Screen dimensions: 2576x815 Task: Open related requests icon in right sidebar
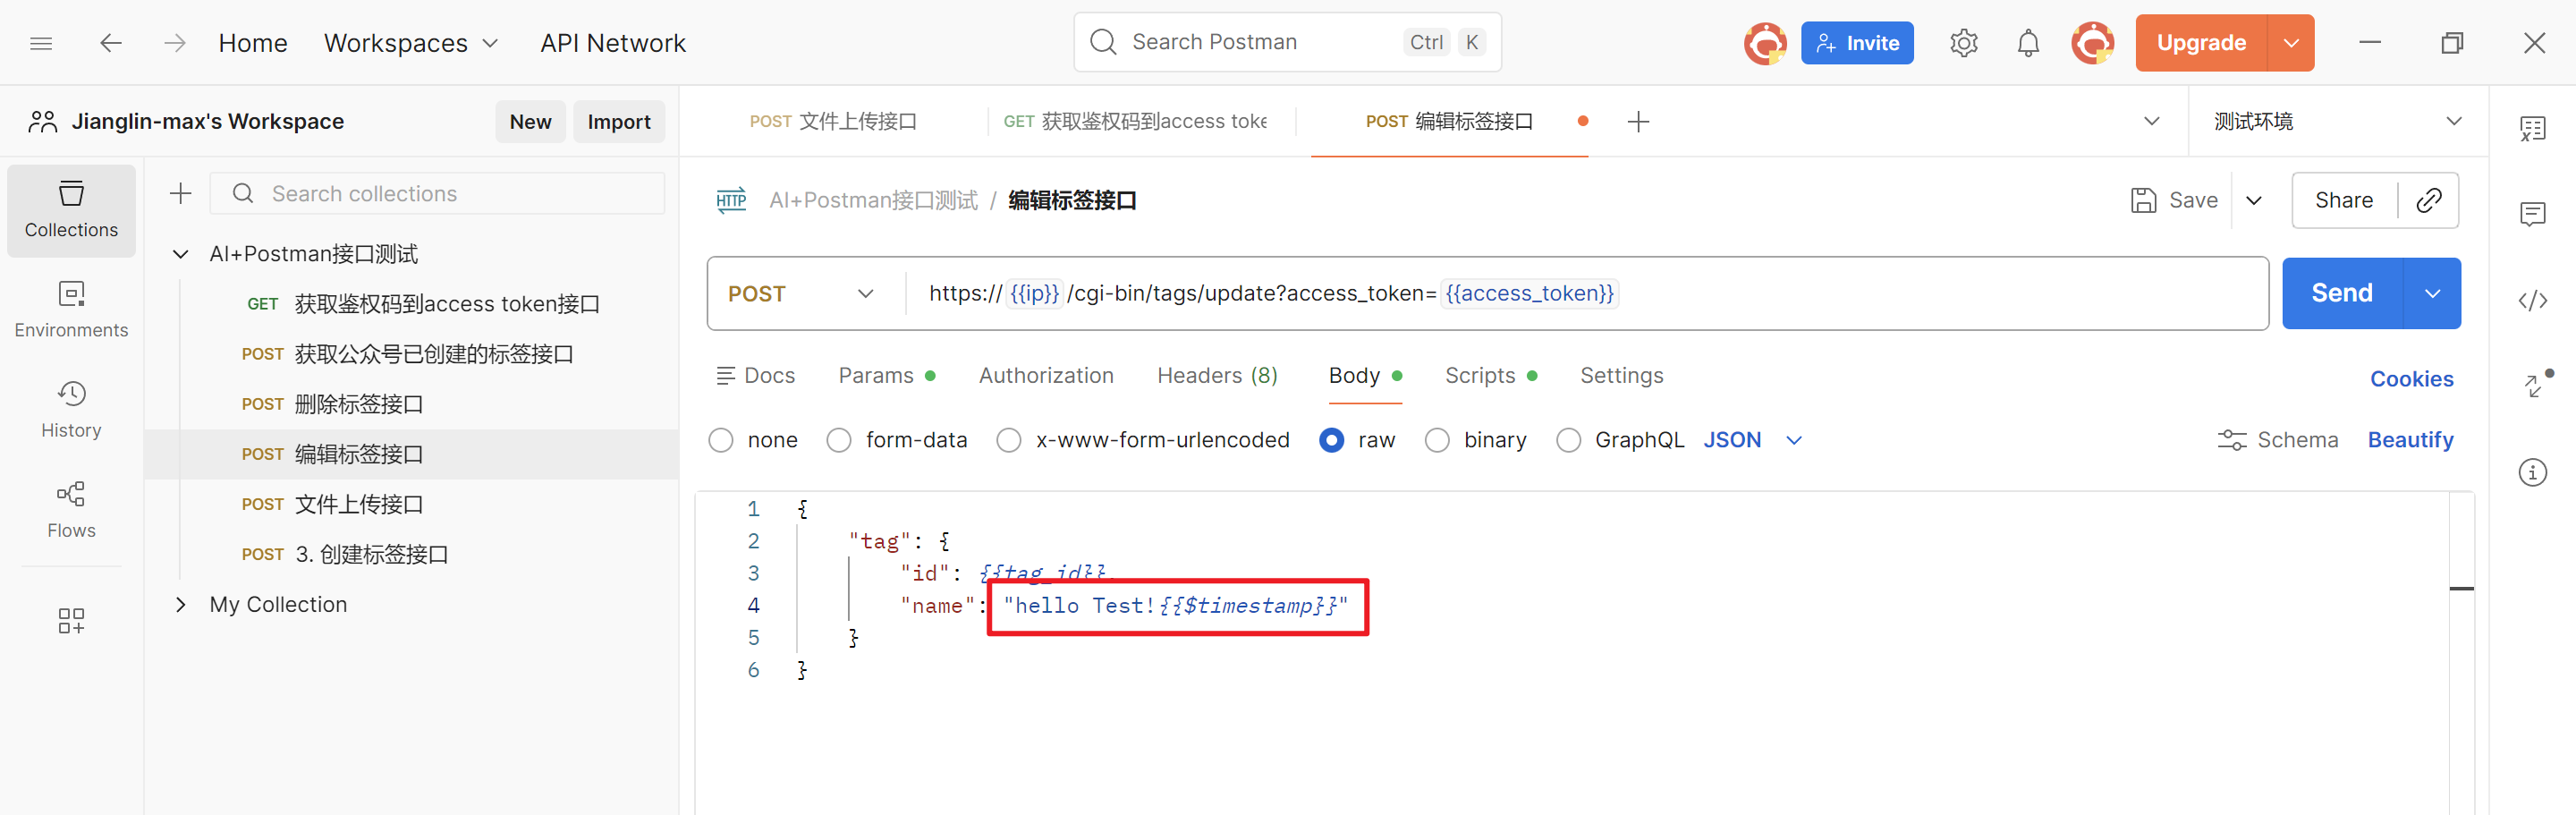(2535, 385)
